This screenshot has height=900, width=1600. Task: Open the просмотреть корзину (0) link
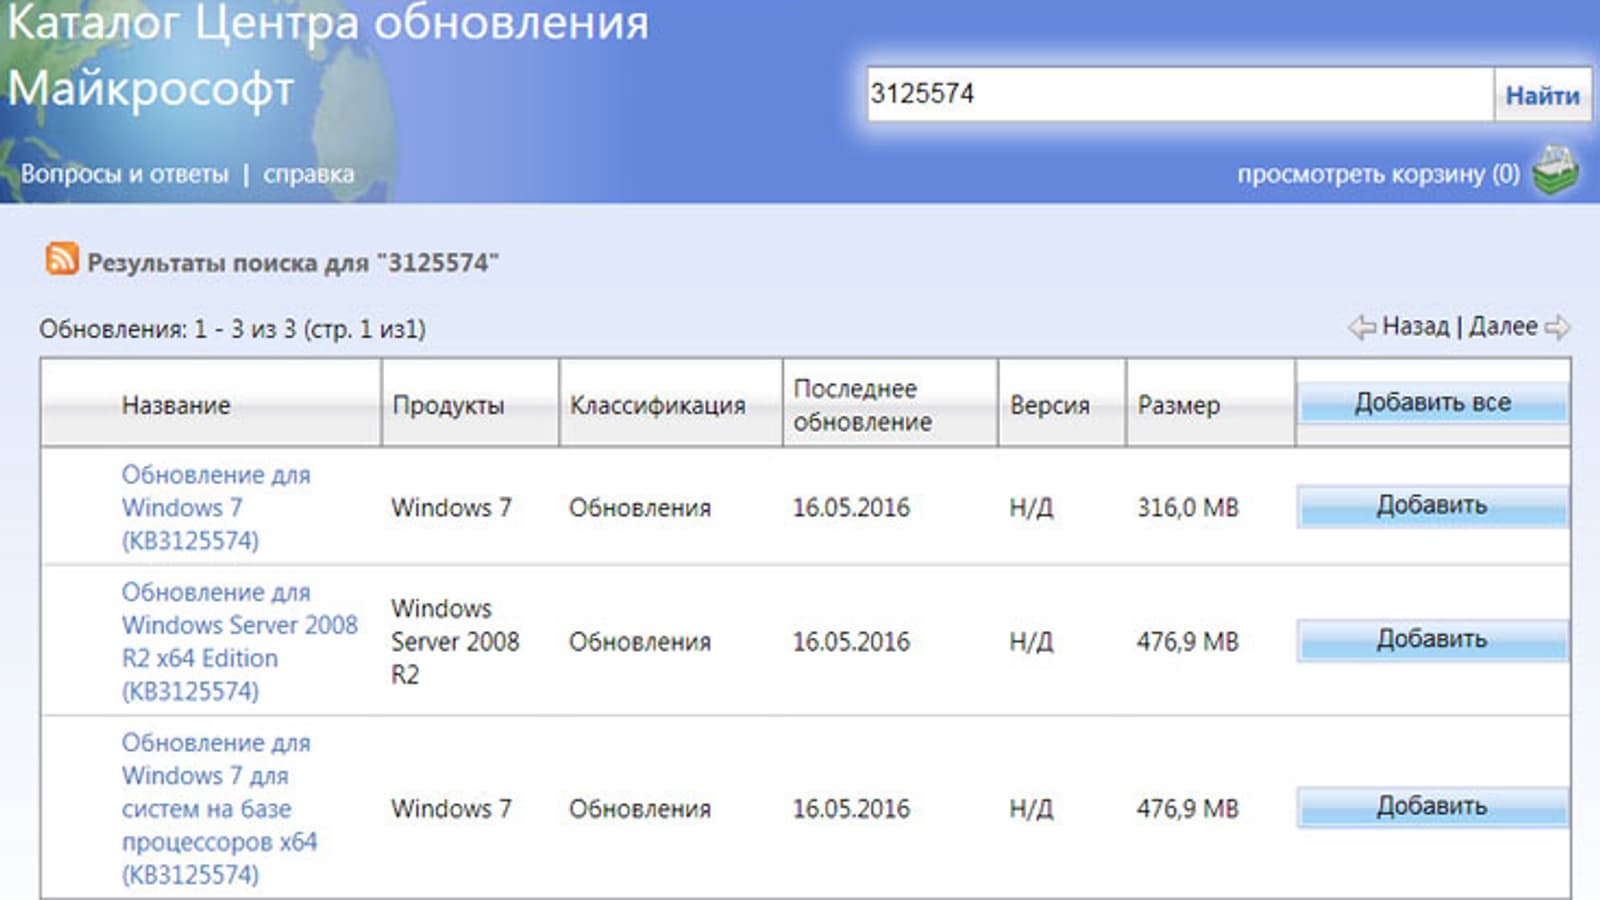[1378, 174]
